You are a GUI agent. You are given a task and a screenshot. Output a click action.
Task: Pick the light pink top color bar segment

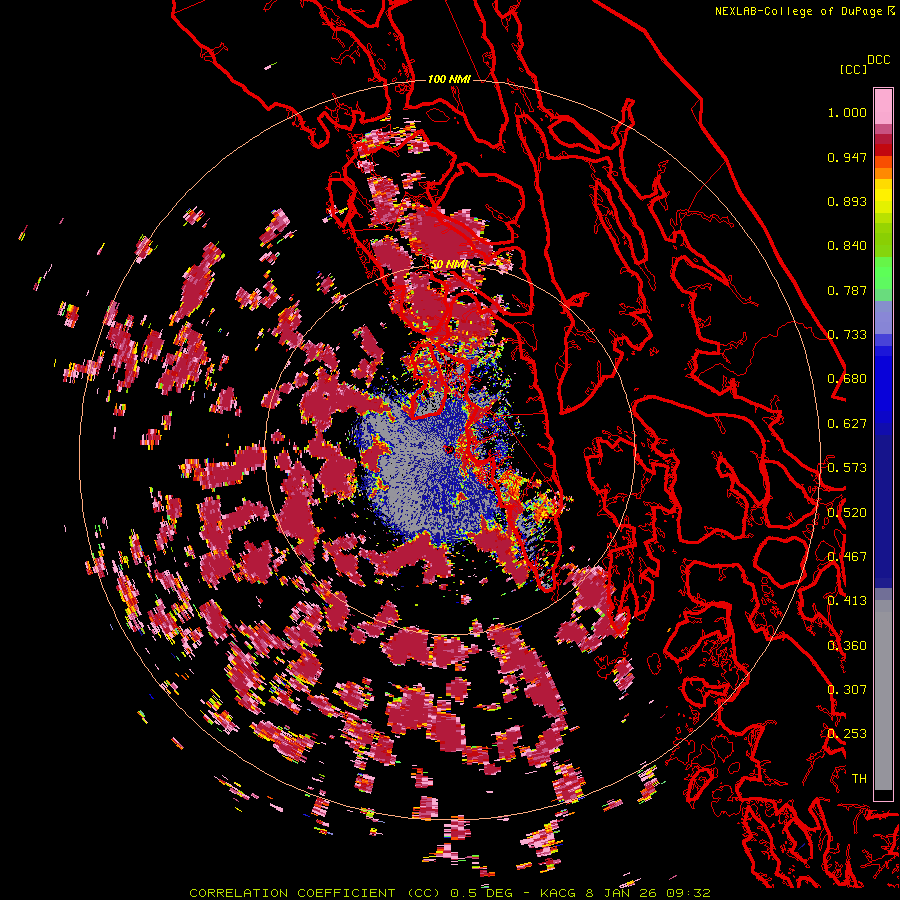pyautogui.click(x=883, y=106)
